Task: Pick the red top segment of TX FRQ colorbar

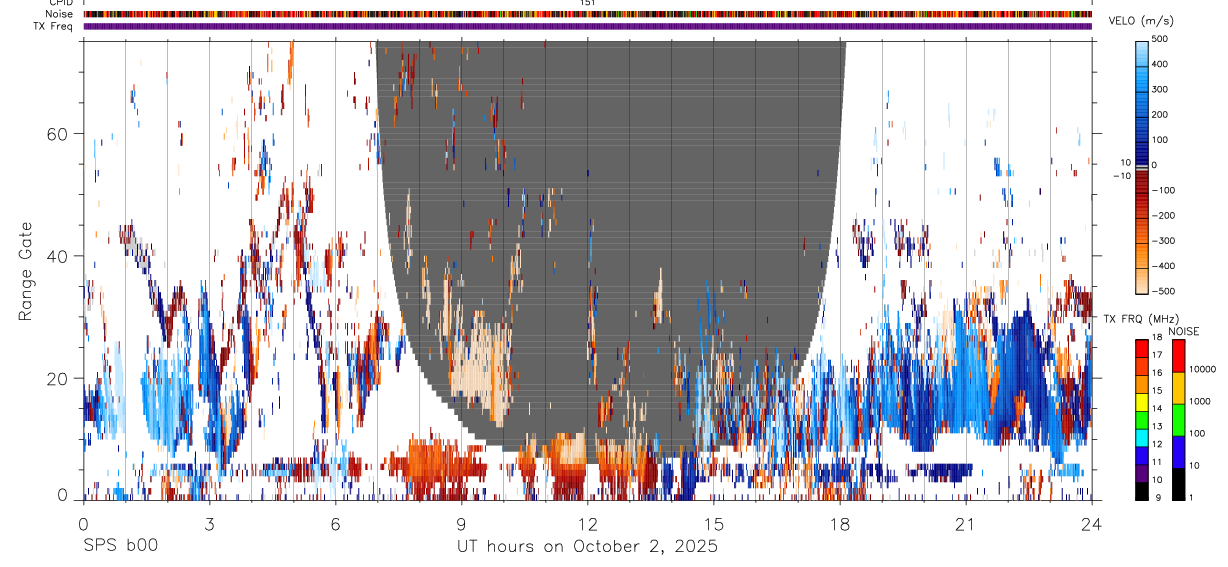Action: coord(1142,347)
